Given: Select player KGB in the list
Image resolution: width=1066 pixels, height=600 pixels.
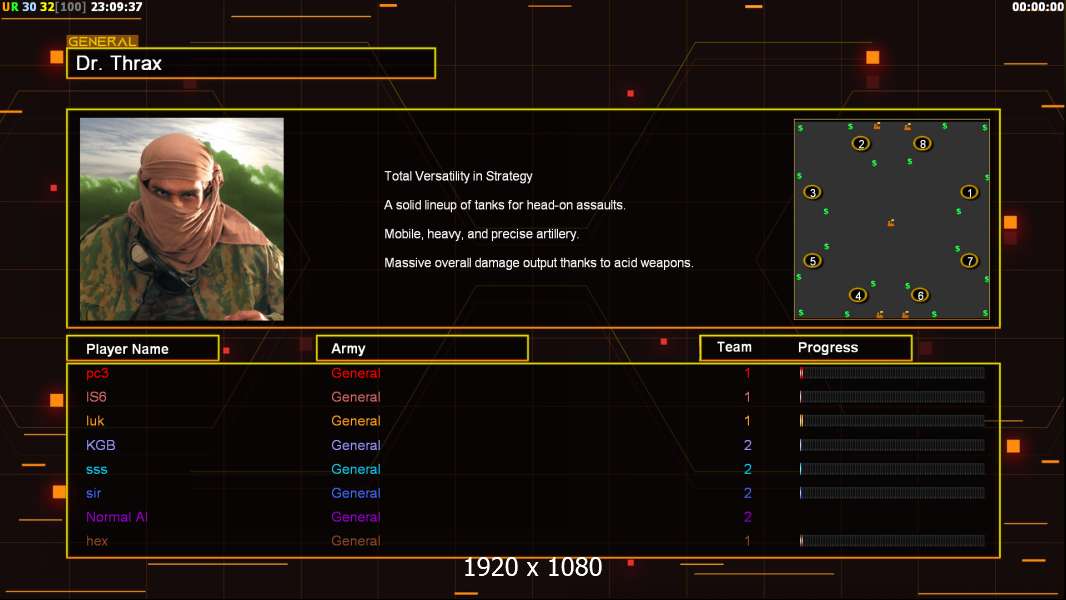Looking at the screenshot, I should [x=101, y=445].
